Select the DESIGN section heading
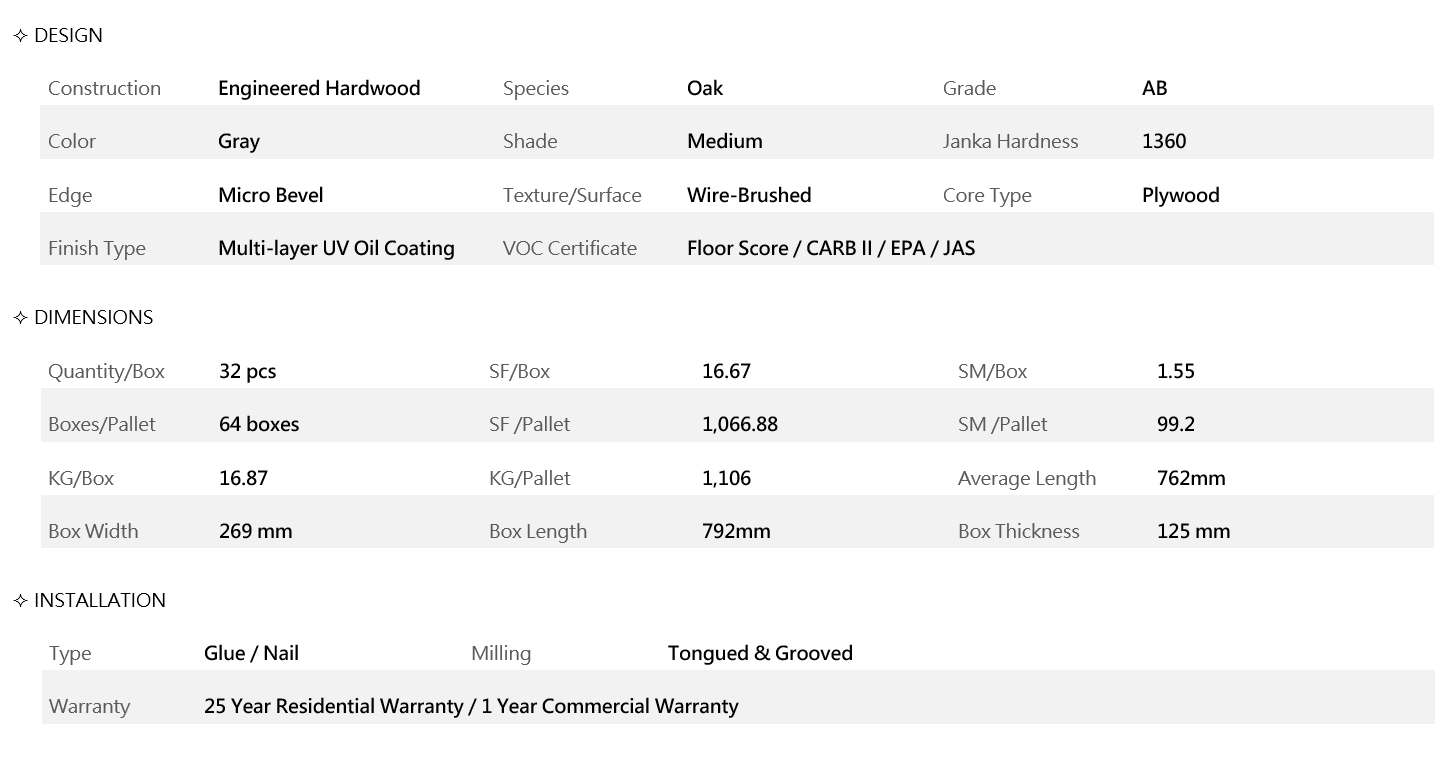The height and width of the screenshot is (763, 1436). [x=68, y=36]
